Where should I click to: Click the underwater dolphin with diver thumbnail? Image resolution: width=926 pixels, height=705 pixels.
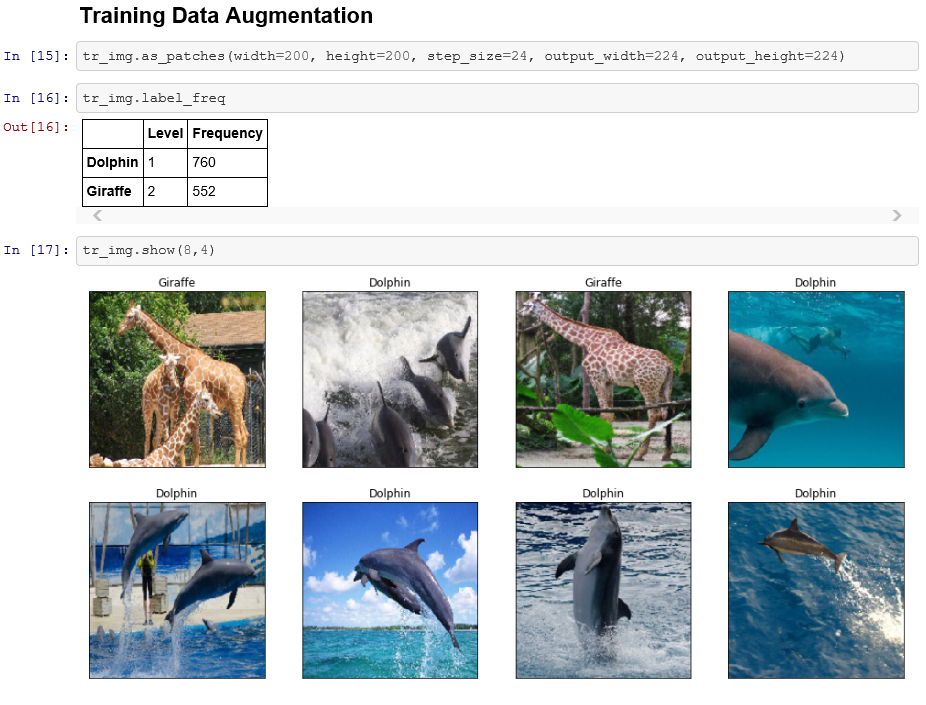(816, 379)
